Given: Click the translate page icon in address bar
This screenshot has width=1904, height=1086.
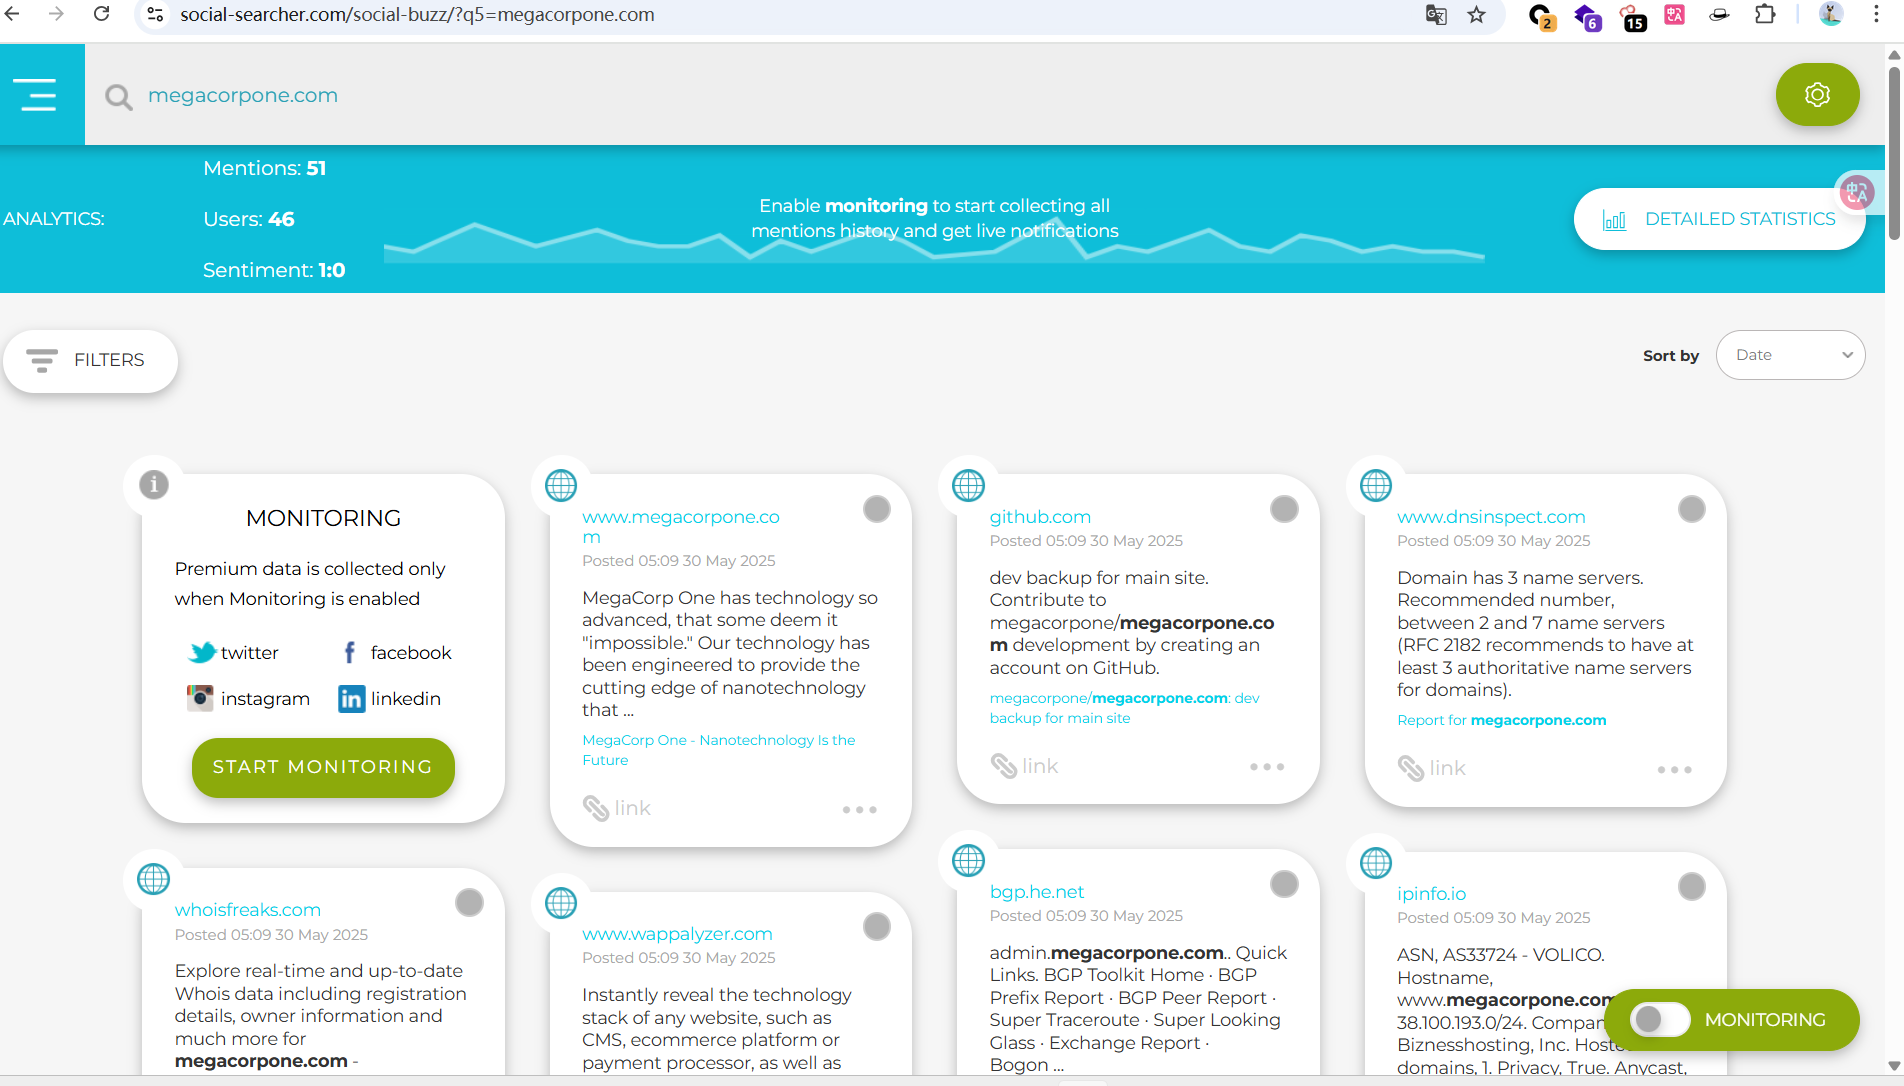Looking at the screenshot, I should (x=1436, y=15).
